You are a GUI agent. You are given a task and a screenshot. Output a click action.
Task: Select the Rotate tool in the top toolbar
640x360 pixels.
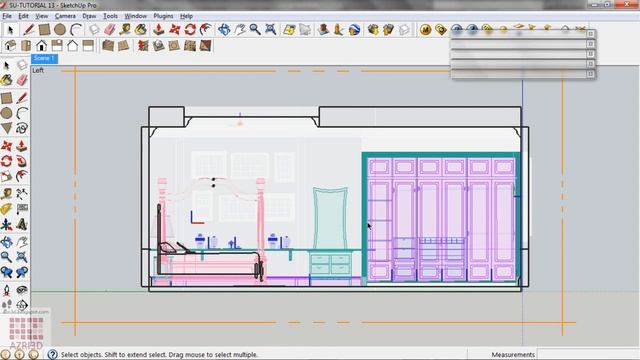(x=190, y=30)
